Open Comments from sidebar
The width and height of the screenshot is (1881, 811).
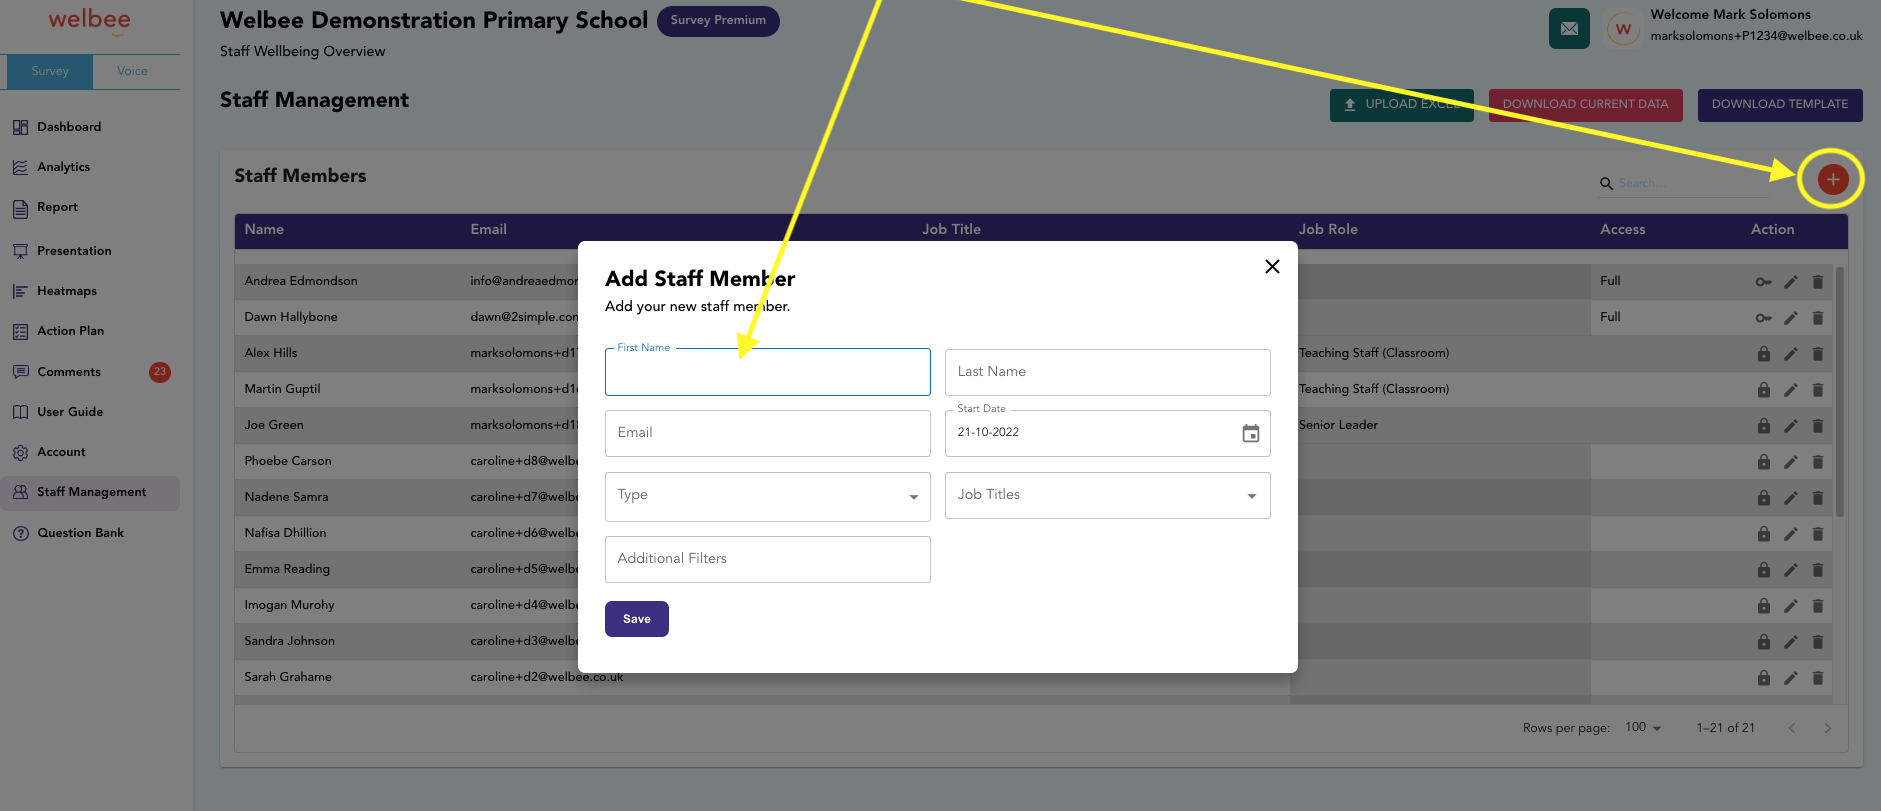click(x=90, y=372)
